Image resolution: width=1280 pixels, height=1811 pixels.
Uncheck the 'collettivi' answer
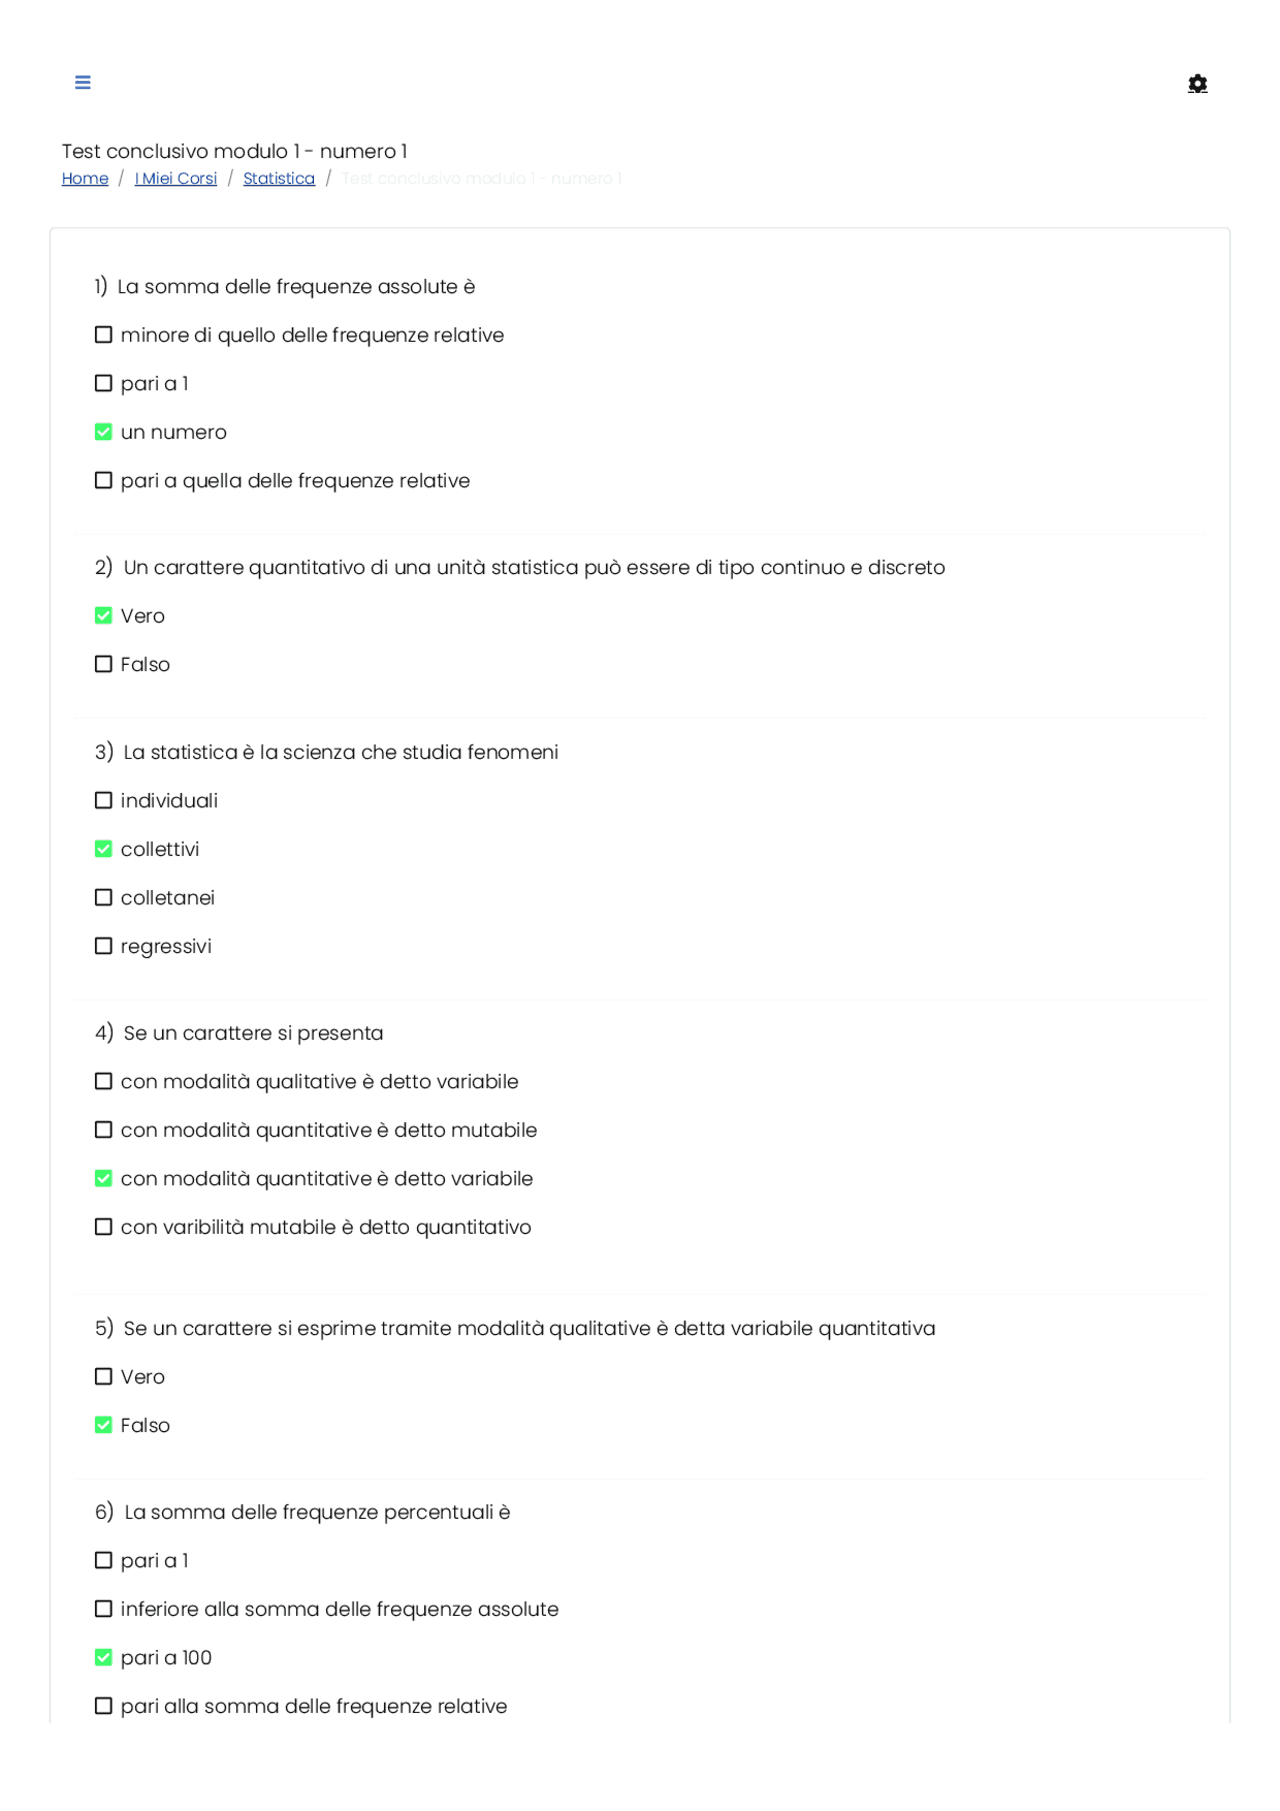[x=103, y=848]
